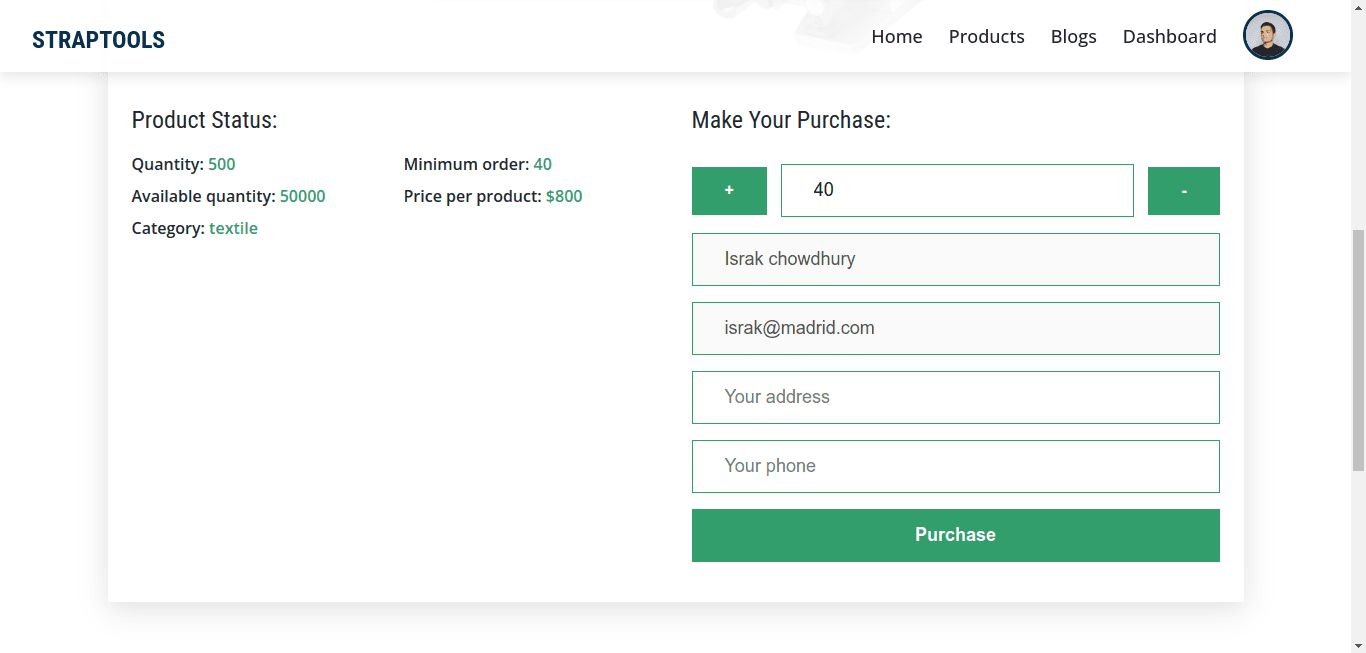Click the $800 price value

564,196
